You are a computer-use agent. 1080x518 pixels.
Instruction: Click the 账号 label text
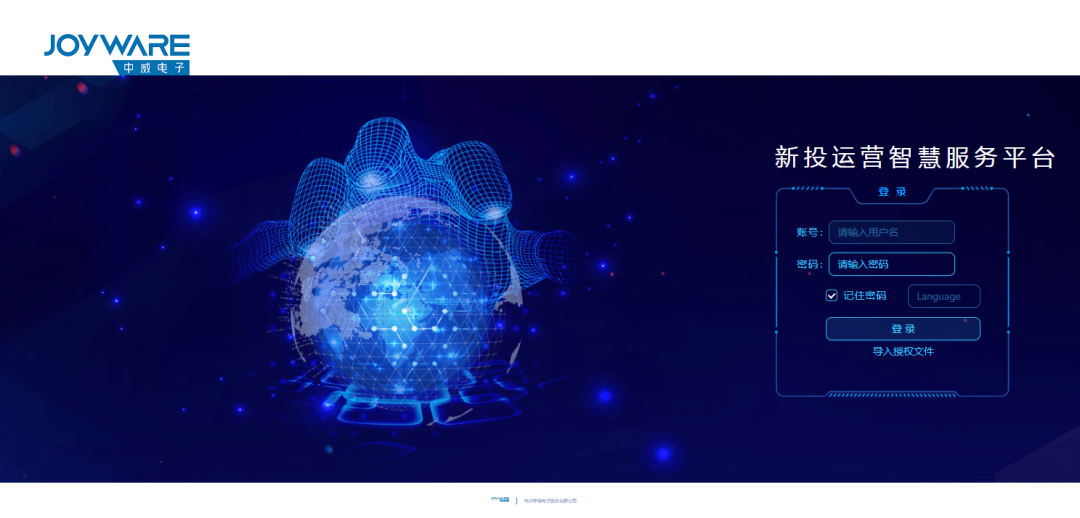809,232
